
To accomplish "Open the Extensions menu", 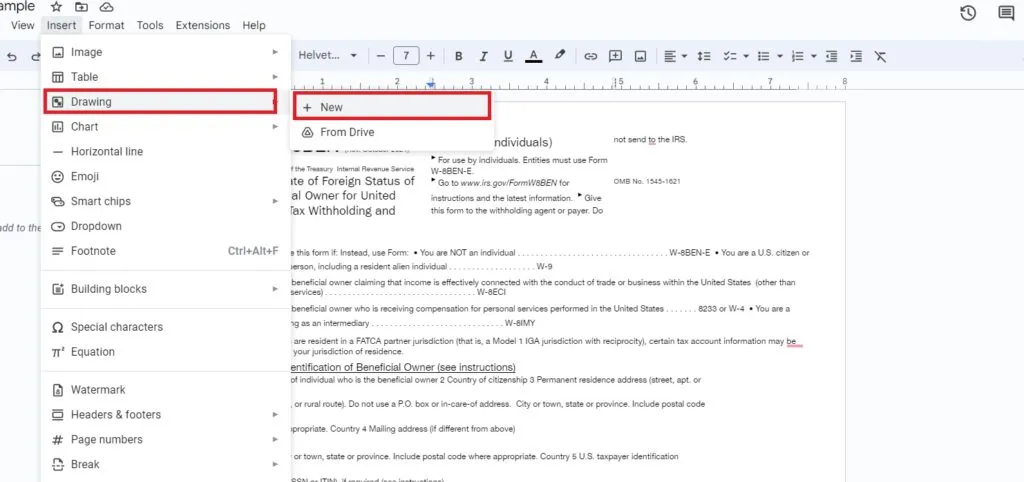I will (x=203, y=25).
